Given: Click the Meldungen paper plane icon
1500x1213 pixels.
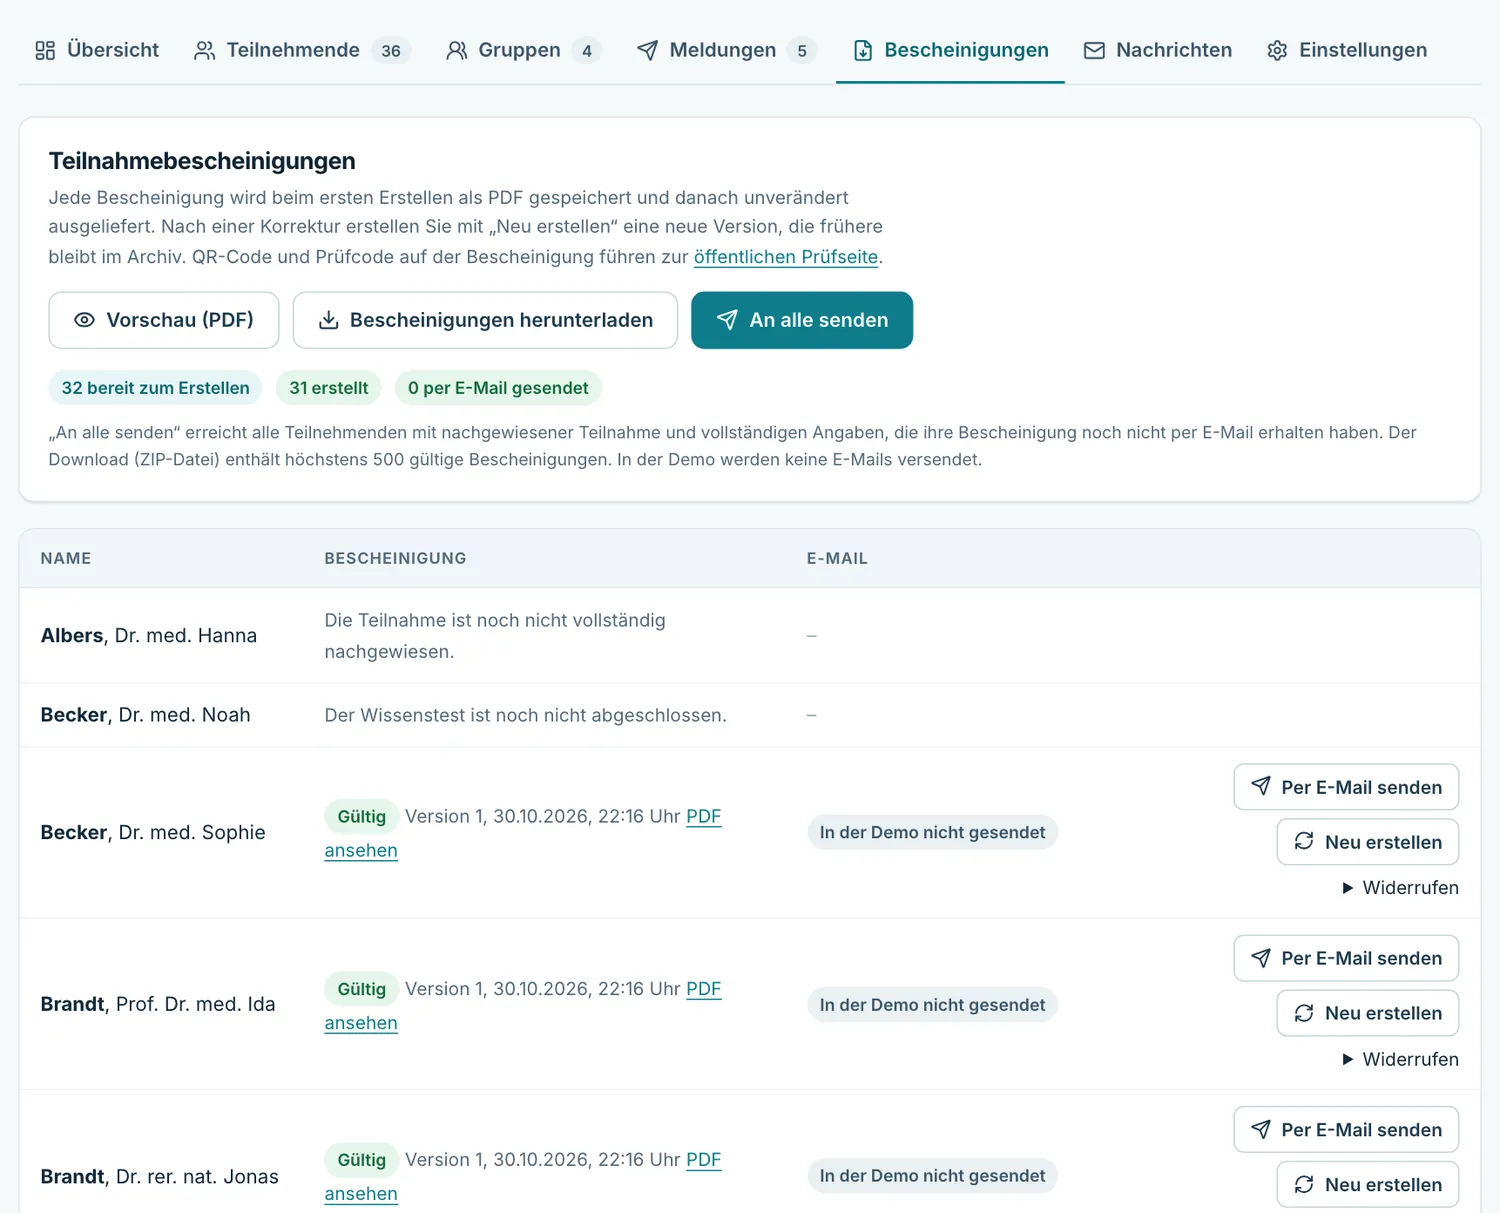Looking at the screenshot, I should [648, 50].
